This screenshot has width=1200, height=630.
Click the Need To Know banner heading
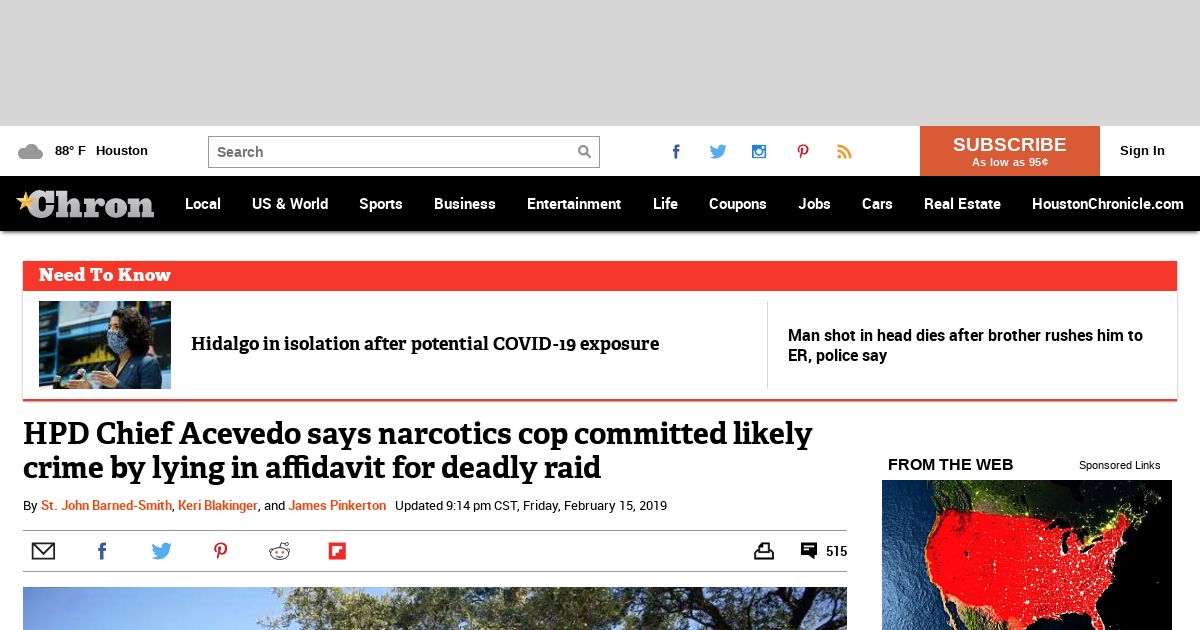(x=105, y=275)
